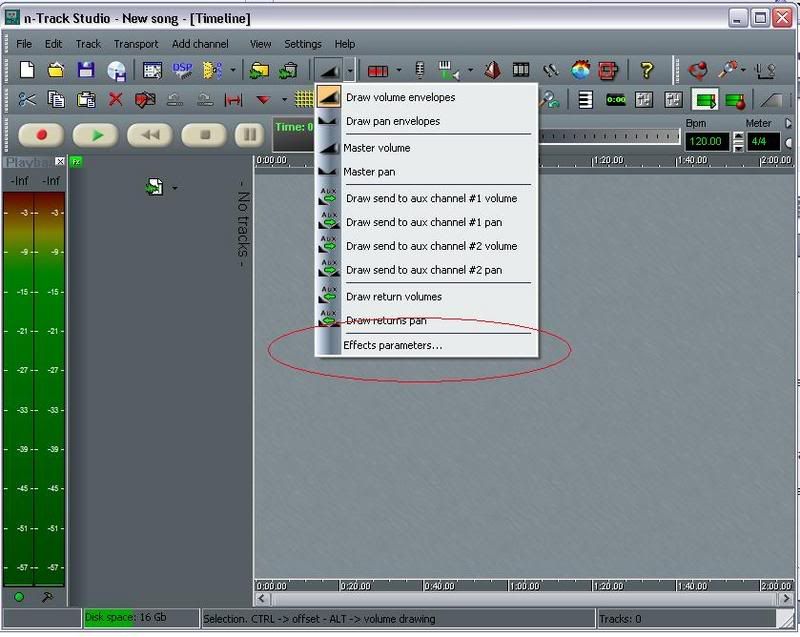Toggle the piano roll keys button
This screenshot has height=637, width=800.
point(585,100)
